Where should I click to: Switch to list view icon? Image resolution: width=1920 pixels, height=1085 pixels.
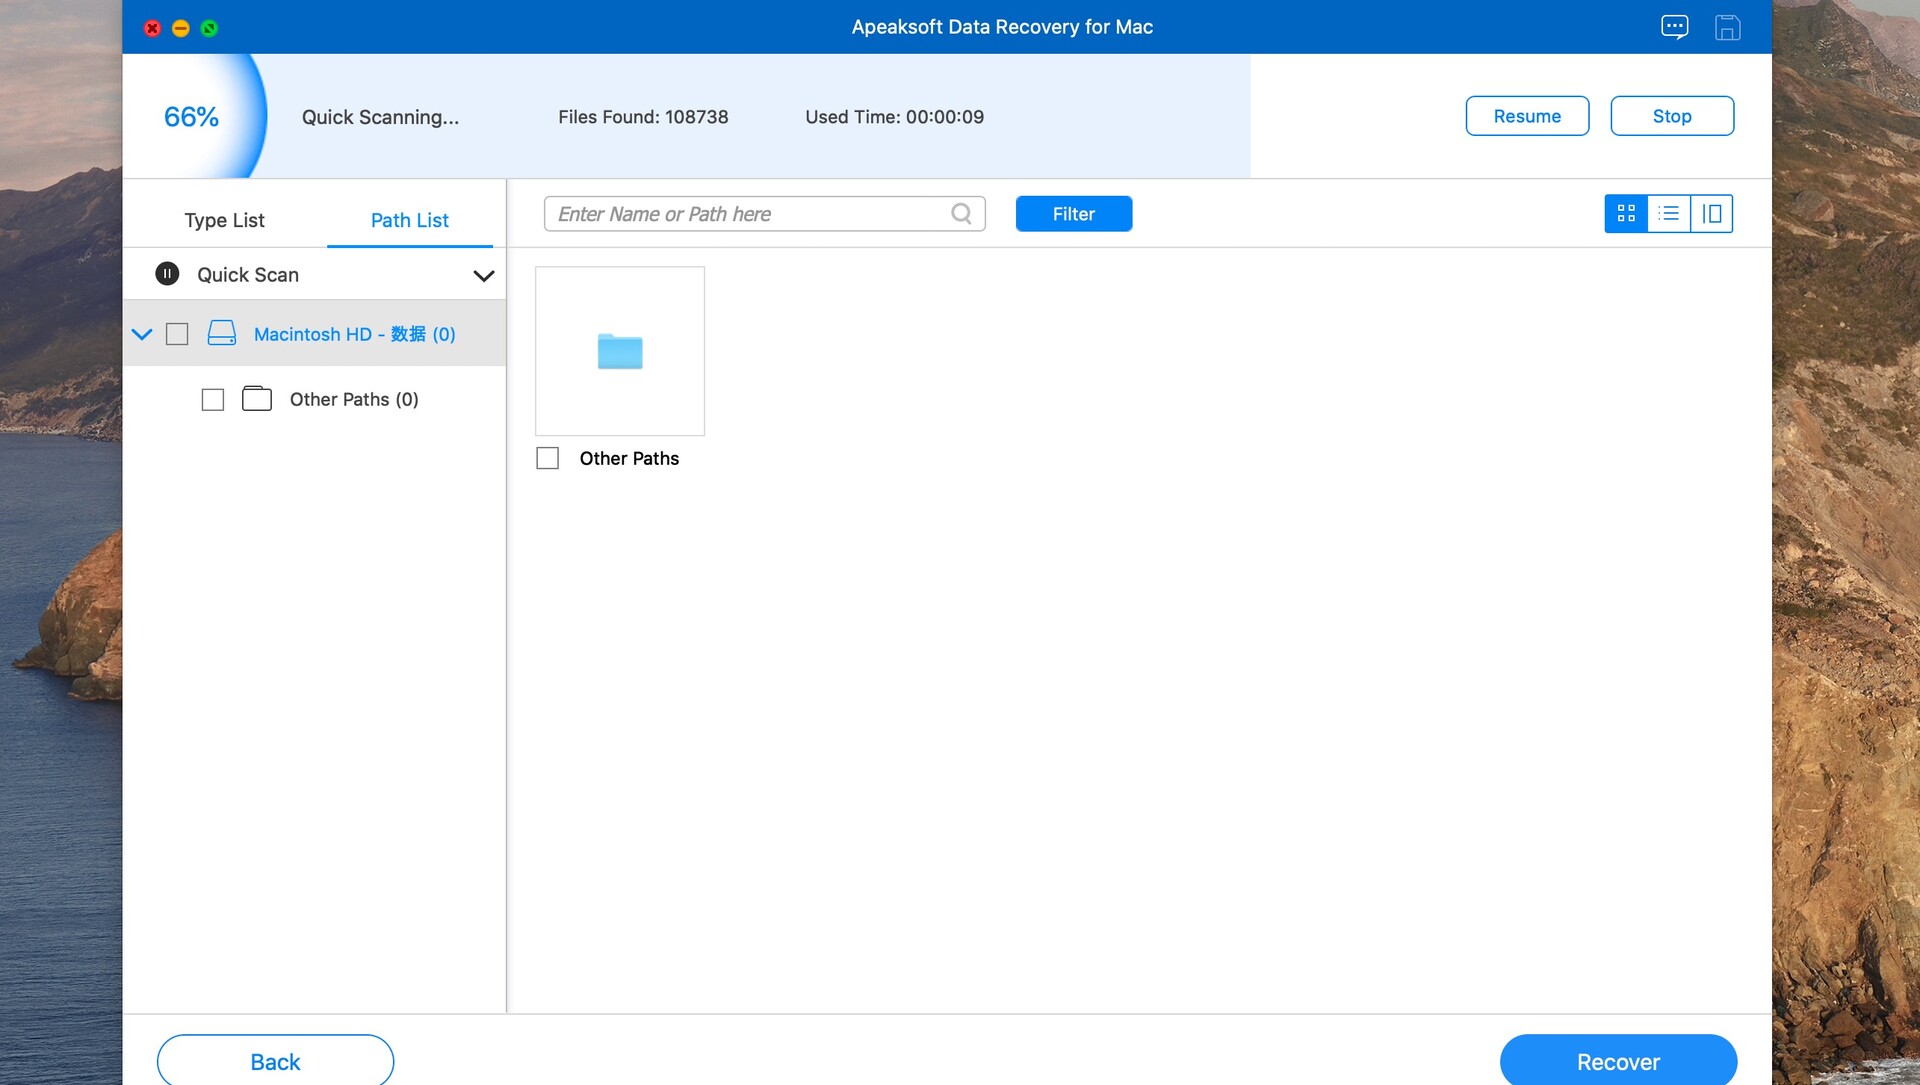coord(1669,214)
